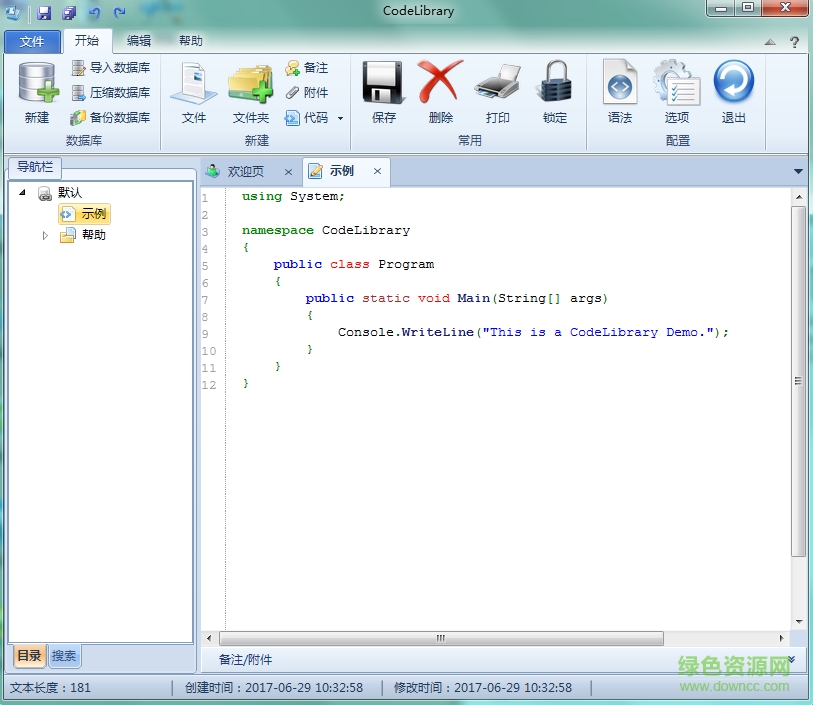Switch to the 搜索 tab at bottom left
This screenshot has height=705, width=813.
click(x=63, y=656)
